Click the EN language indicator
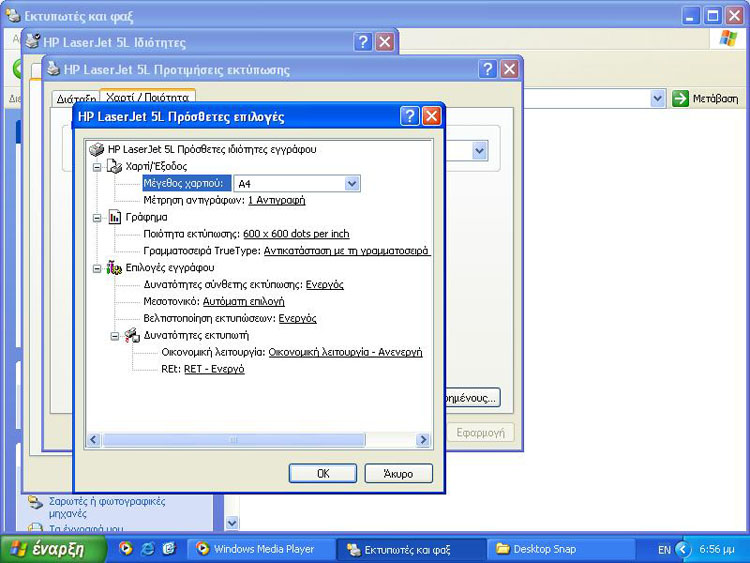Viewport: 750px width, 563px height. [x=664, y=550]
